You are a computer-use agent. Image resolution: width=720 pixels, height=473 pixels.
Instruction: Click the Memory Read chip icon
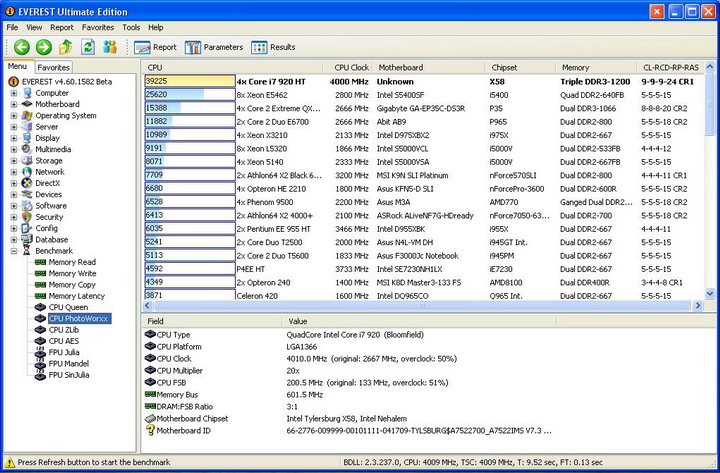pos(40,262)
